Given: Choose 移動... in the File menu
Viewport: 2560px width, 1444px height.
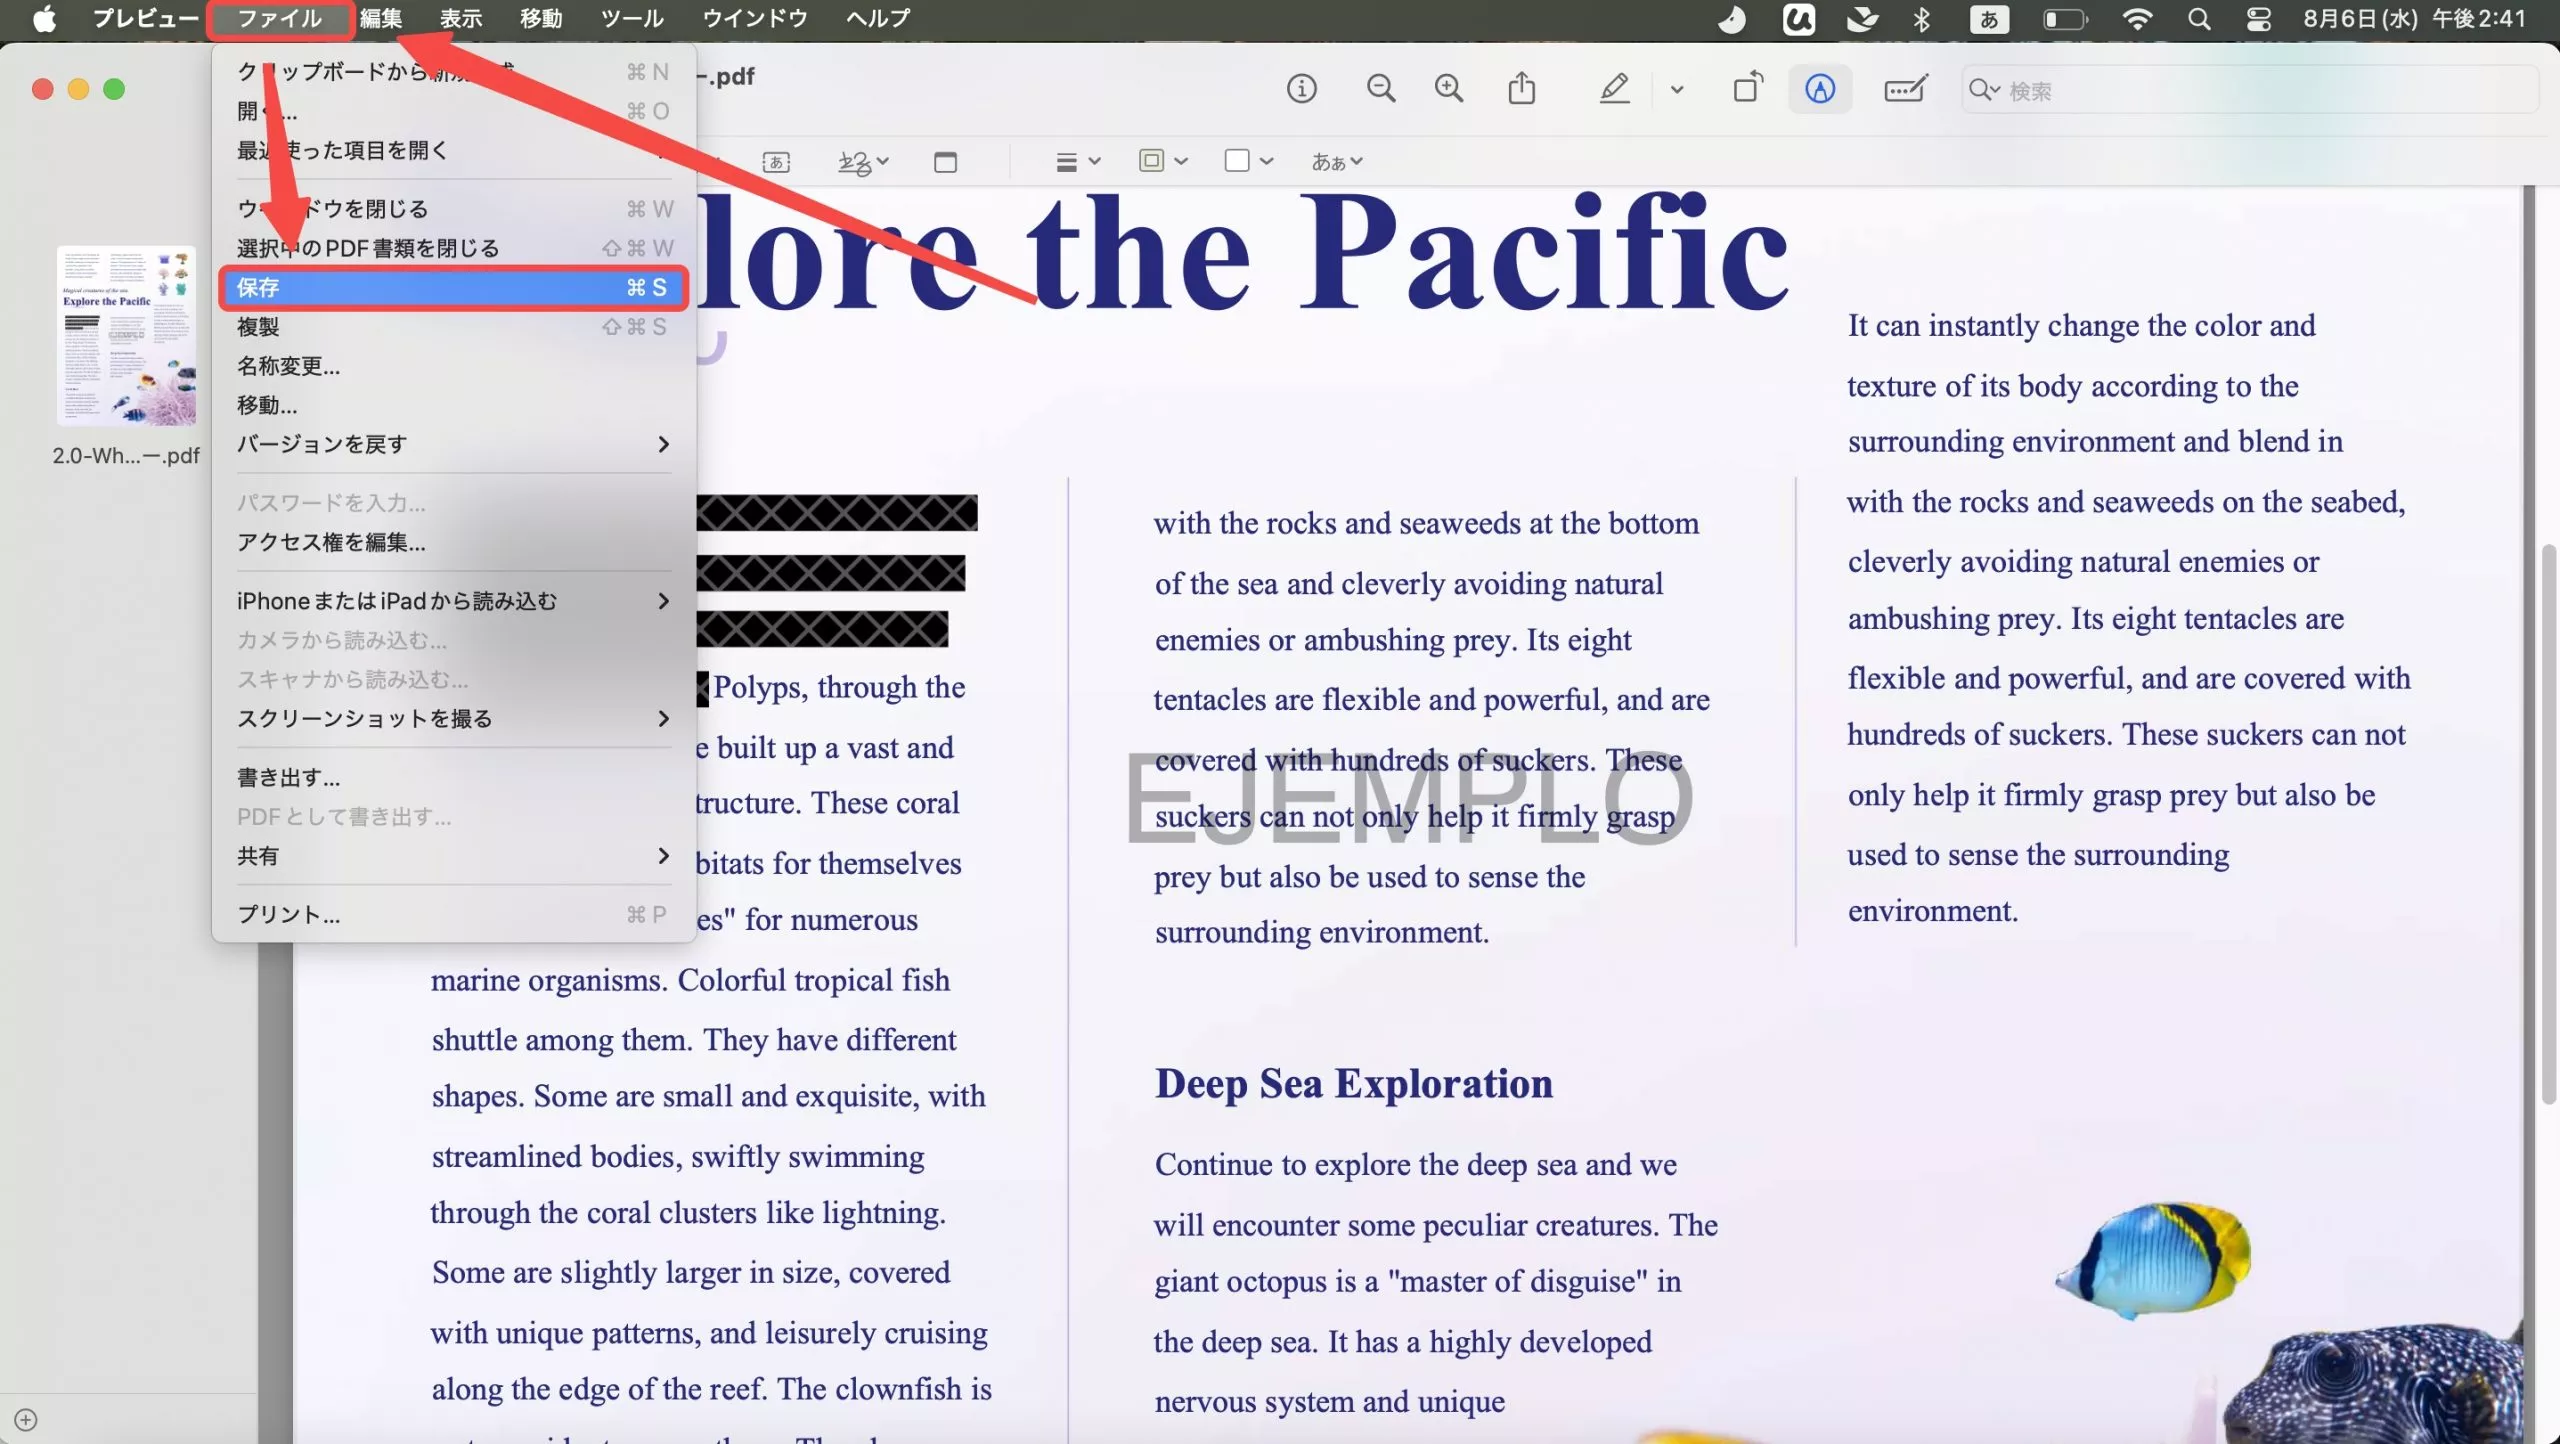Looking at the screenshot, I should point(452,405).
